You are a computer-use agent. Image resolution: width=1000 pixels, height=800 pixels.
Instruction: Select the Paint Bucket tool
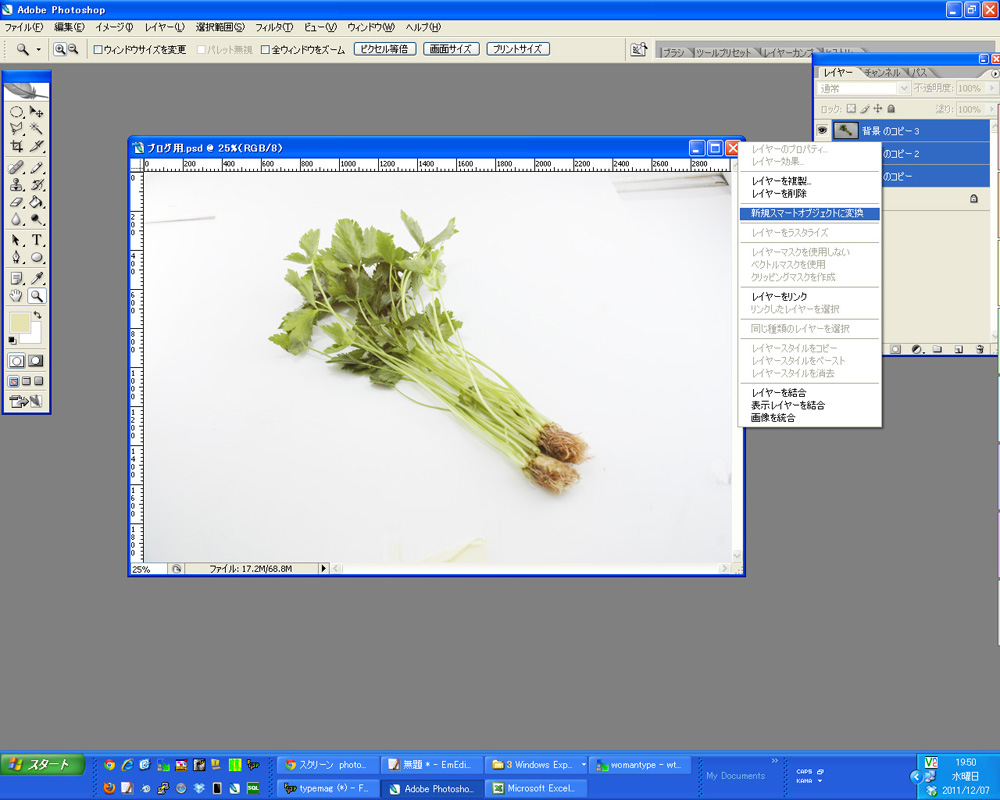36,202
